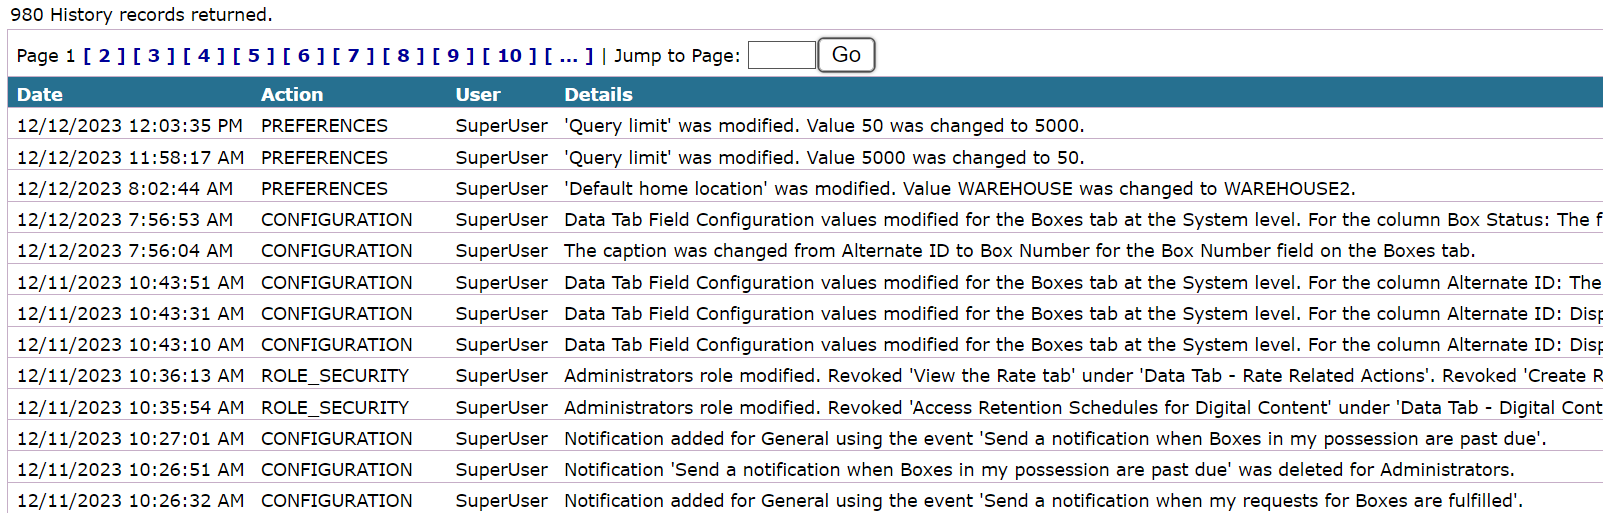Jump to page 5 link
The height and width of the screenshot is (513, 1603).
click(x=254, y=56)
